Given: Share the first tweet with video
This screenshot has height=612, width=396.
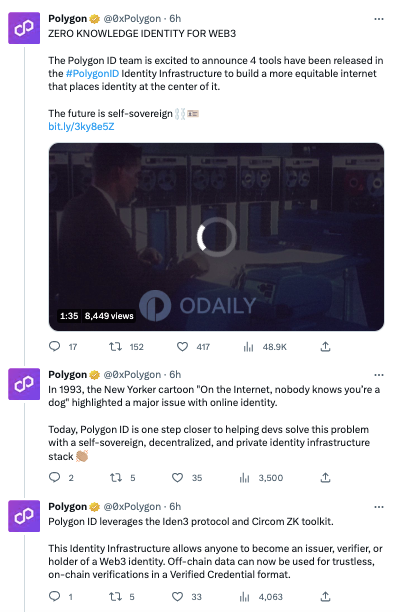Looking at the screenshot, I should click(325, 346).
